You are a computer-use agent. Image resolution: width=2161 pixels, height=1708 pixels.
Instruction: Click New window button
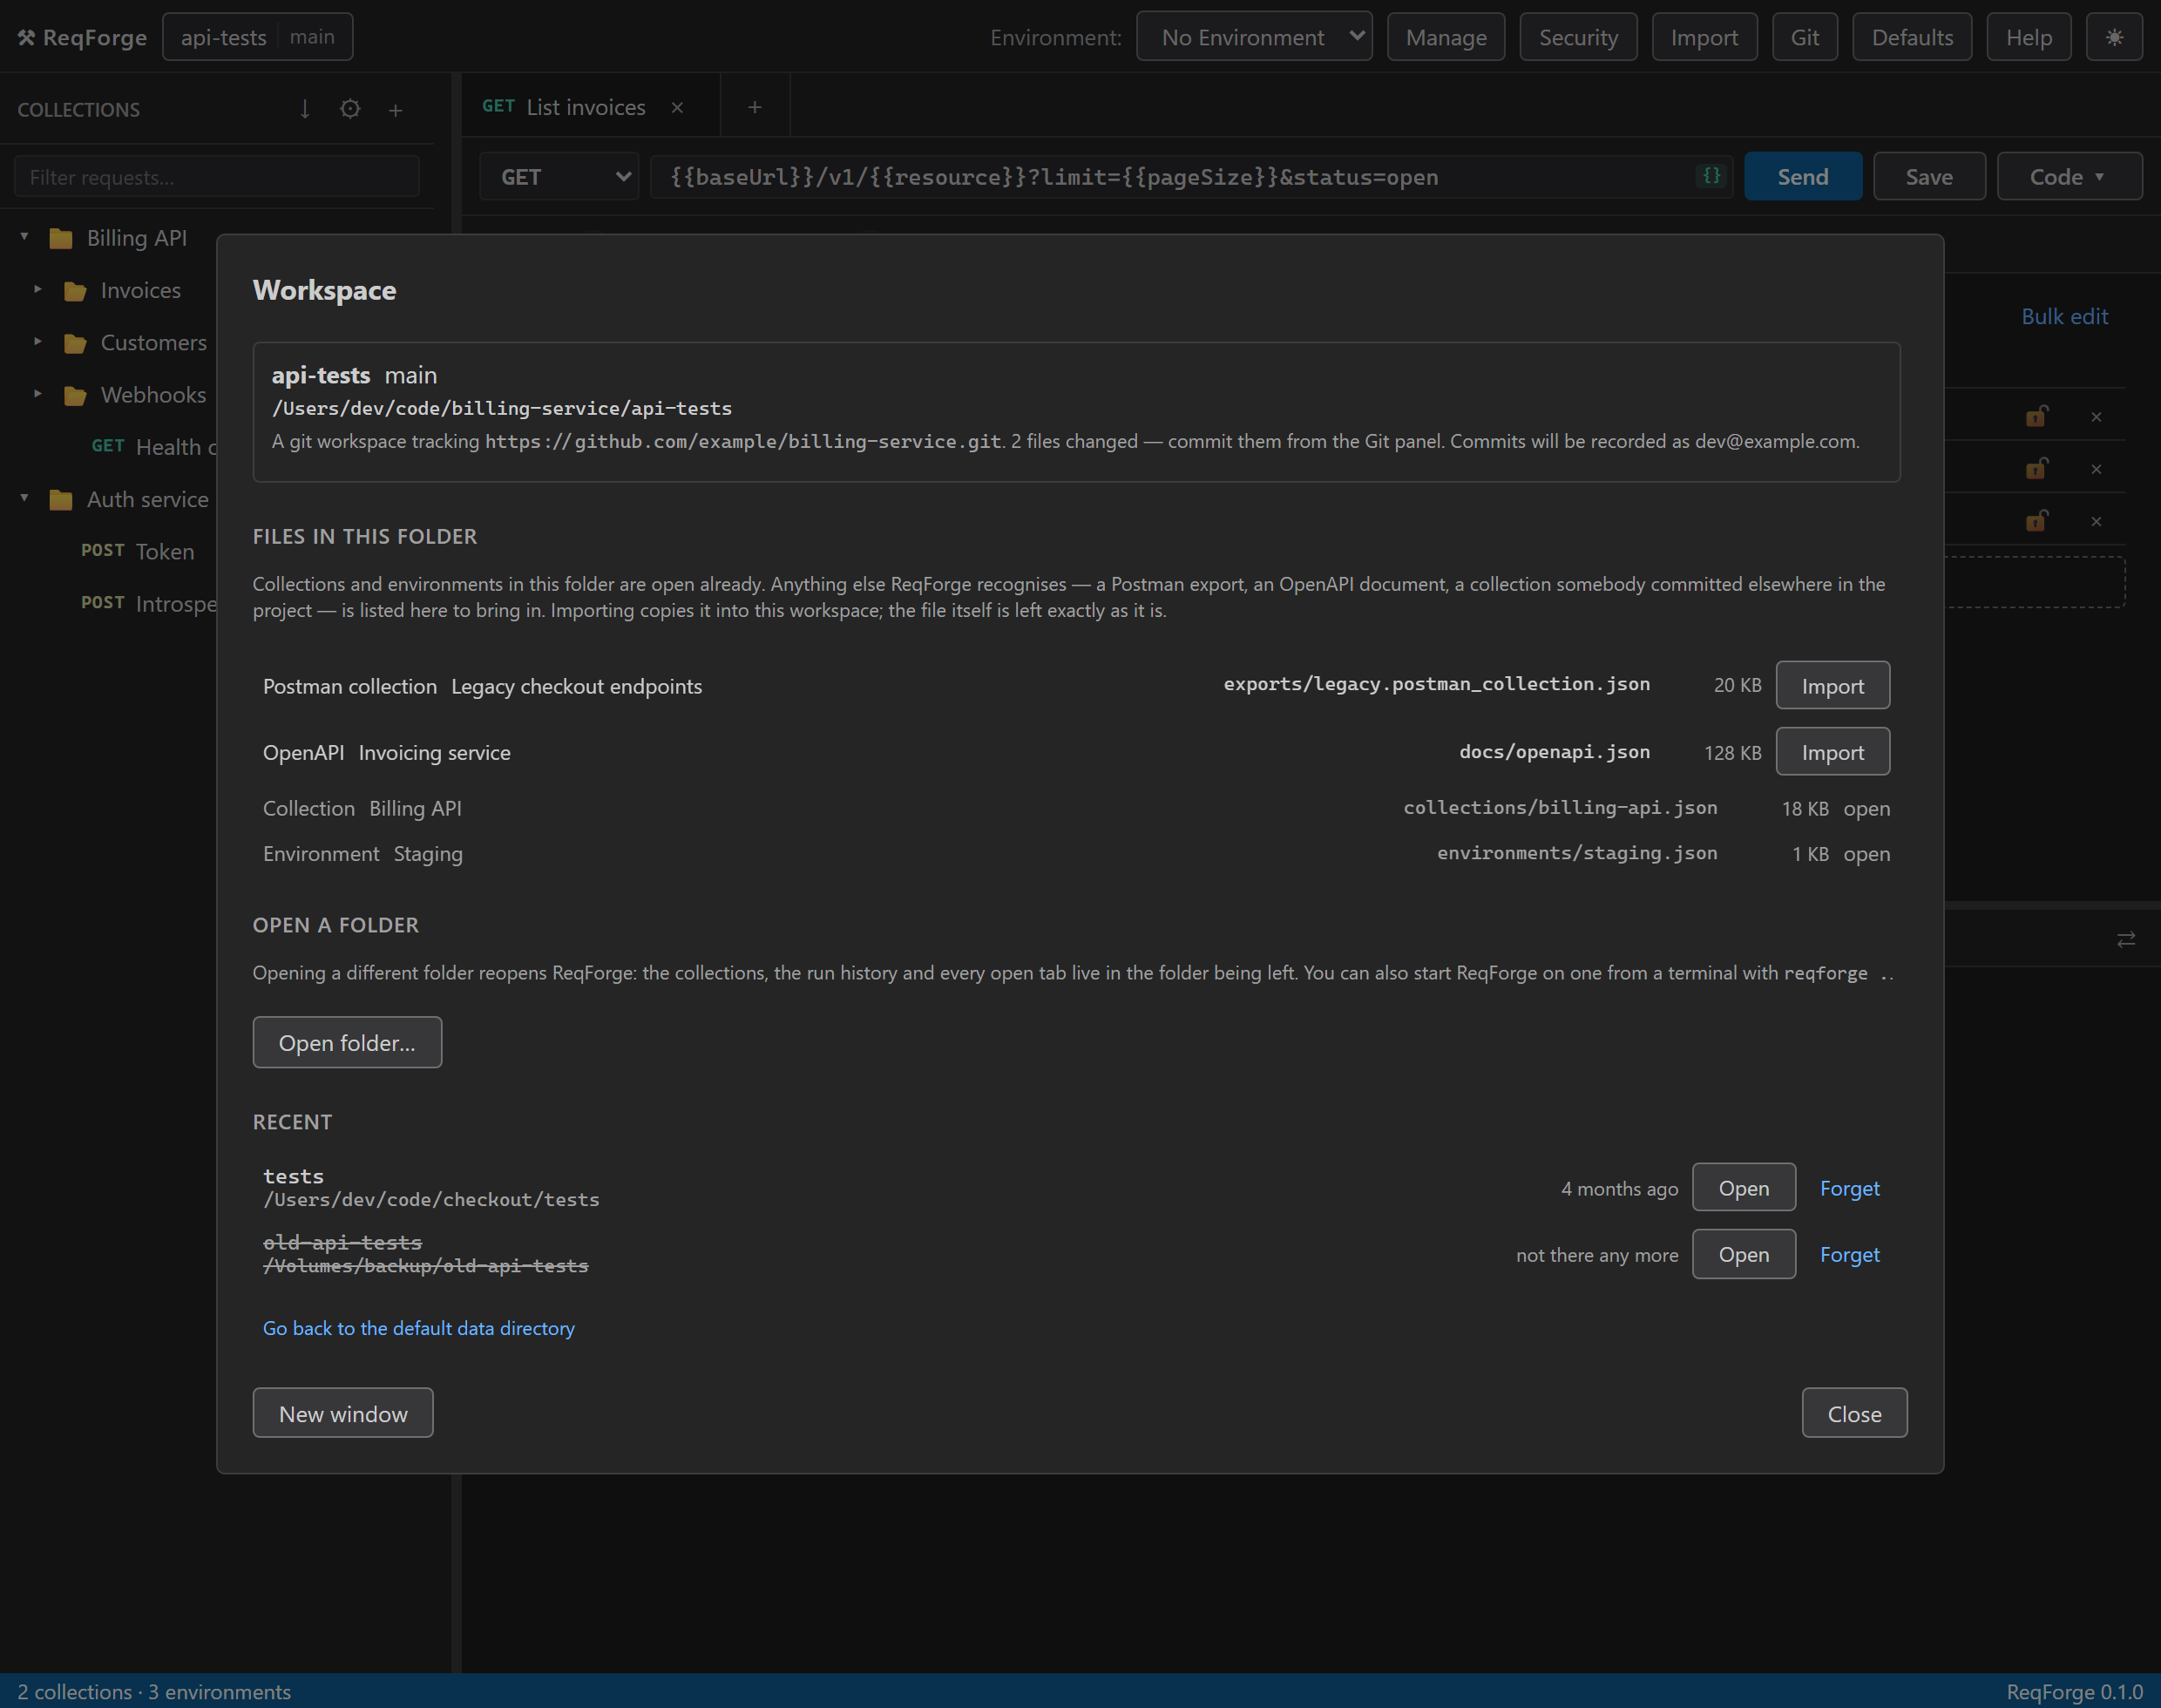point(343,1413)
